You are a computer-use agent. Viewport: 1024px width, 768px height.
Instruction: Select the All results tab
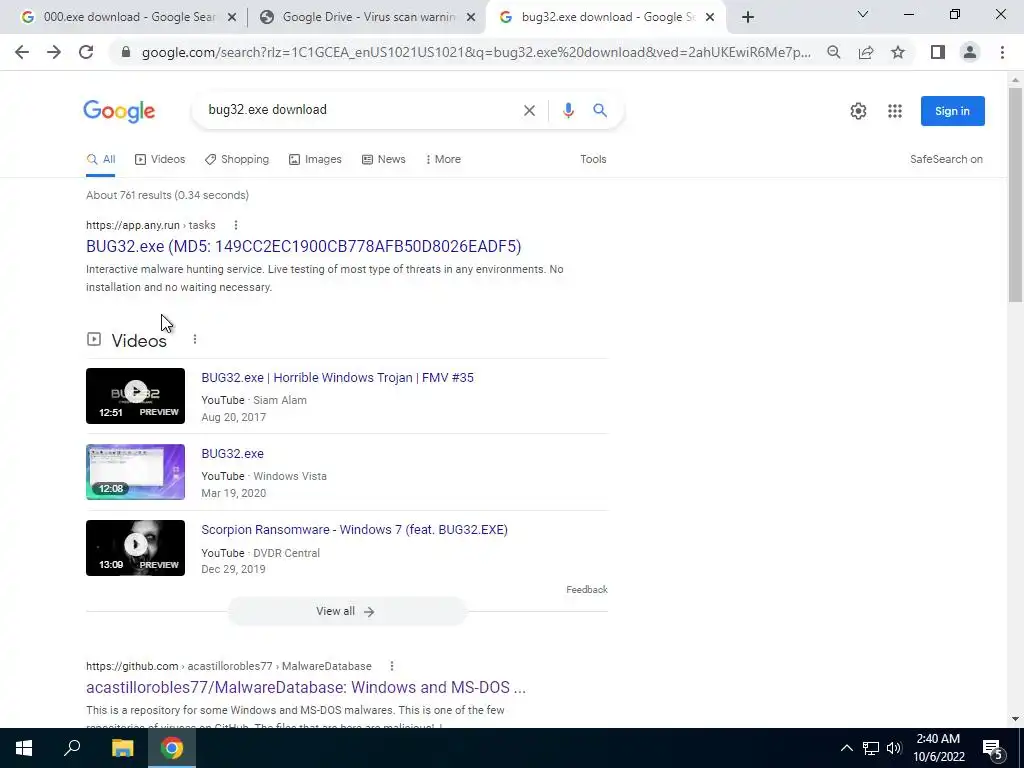[x=101, y=159]
